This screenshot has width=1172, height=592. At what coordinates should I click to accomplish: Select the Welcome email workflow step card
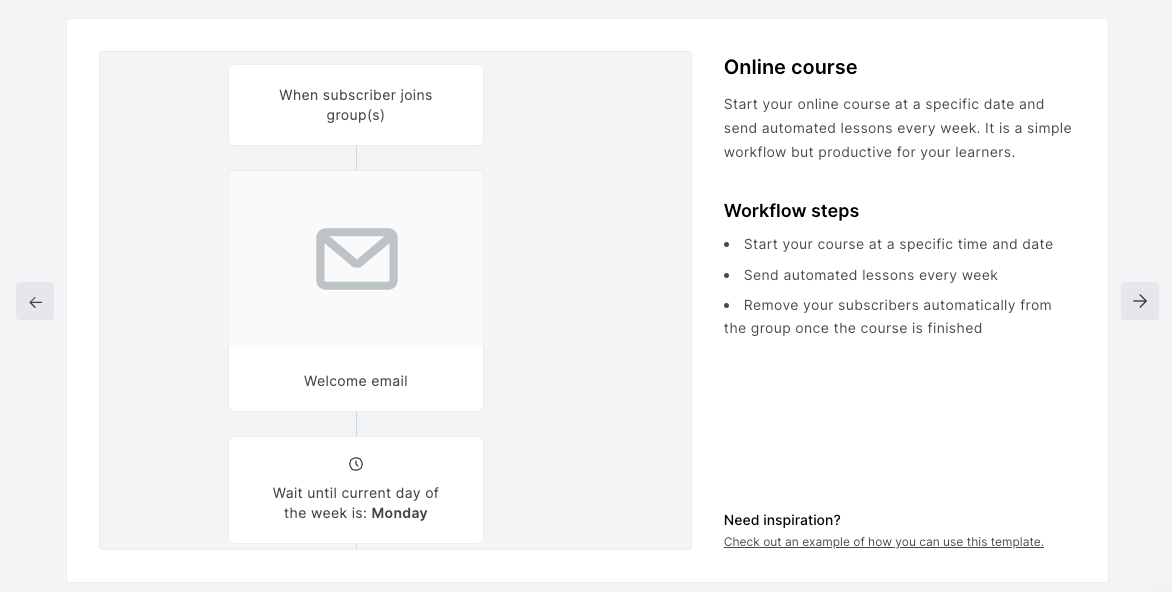(356, 381)
